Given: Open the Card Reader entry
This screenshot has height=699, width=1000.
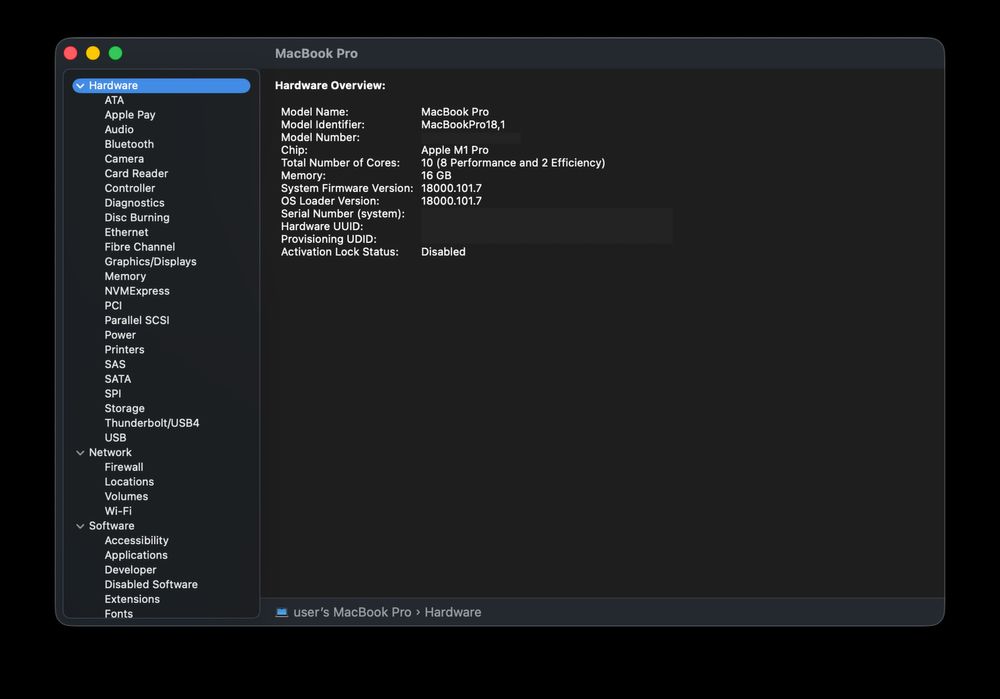Looking at the screenshot, I should [x=136, y=173].
